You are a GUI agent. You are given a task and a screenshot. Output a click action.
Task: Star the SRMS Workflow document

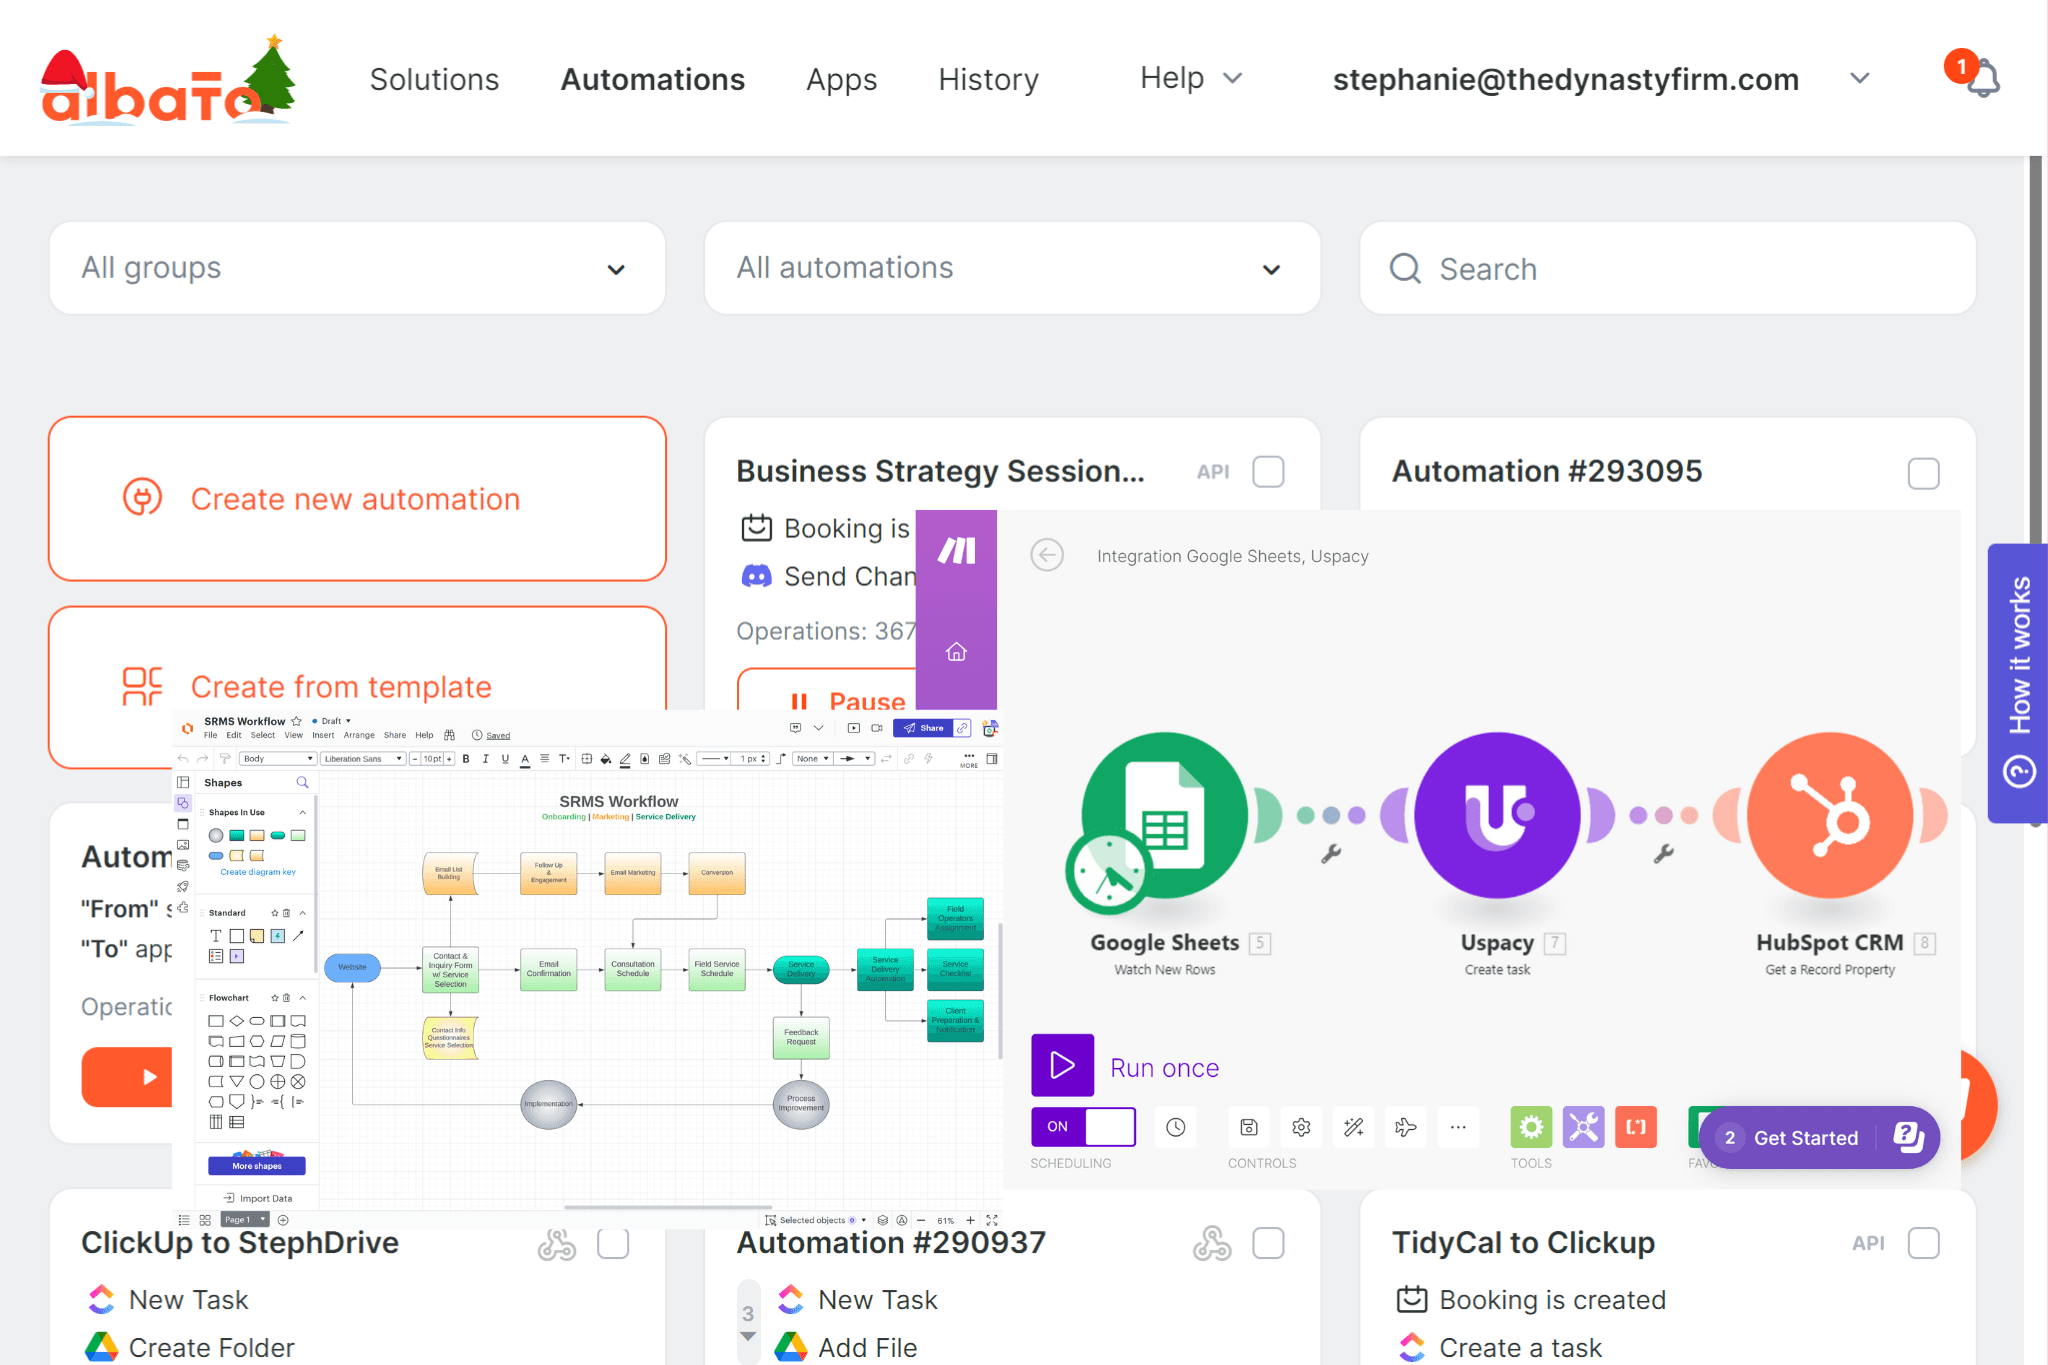pos(296,721)
